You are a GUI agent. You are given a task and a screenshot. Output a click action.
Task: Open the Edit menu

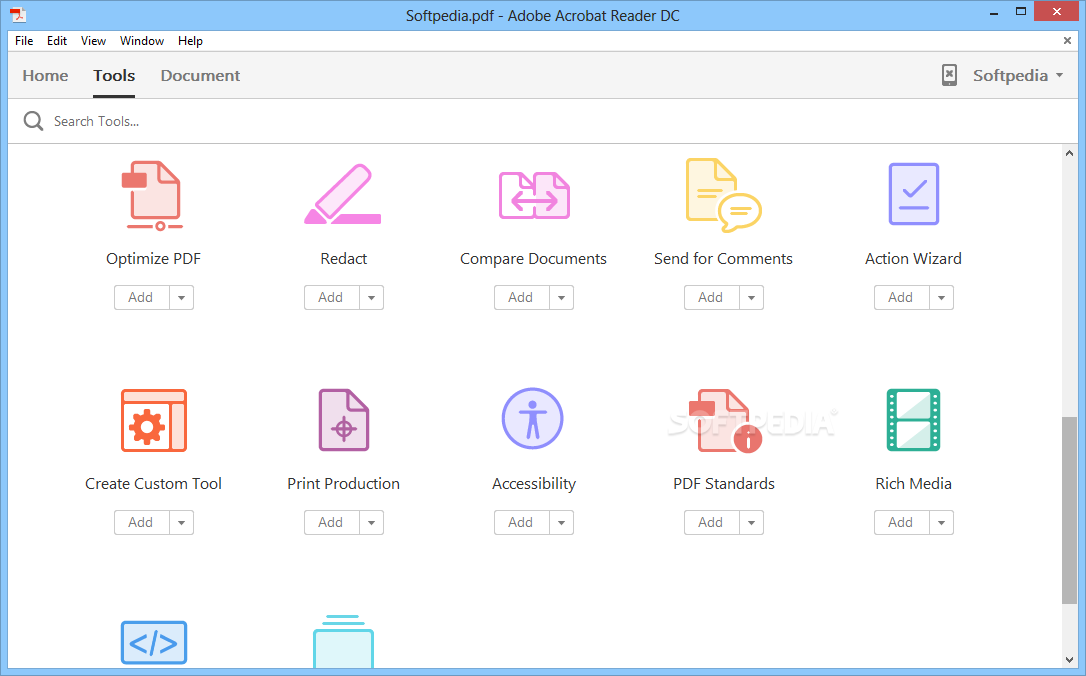click(x=57, y=41)
